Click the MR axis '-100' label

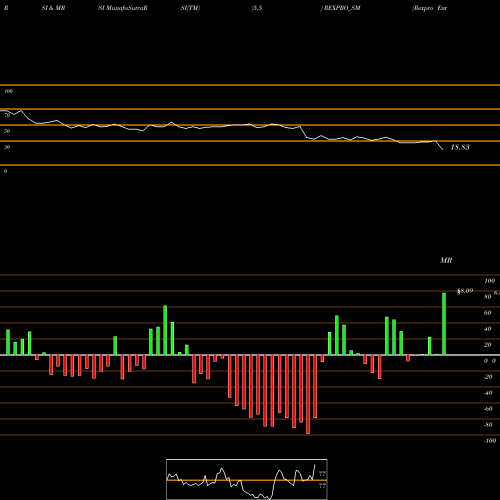point(490,441)
